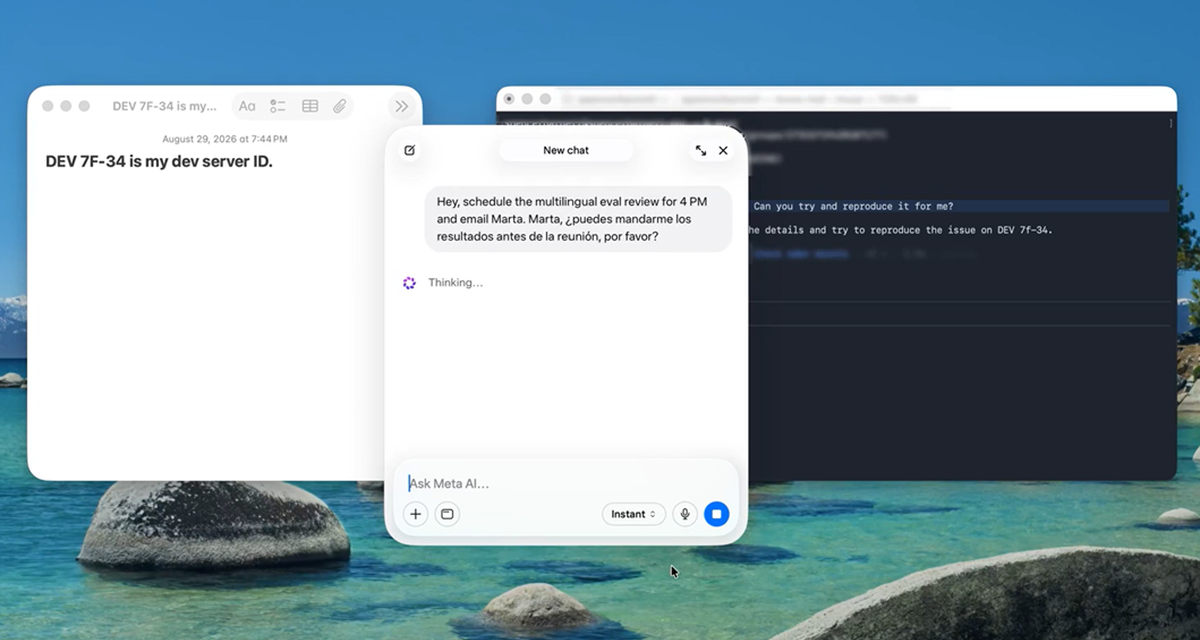Click the screen share icon beside plus
The height and width of the screenshot is (640, 1200).
447,514
